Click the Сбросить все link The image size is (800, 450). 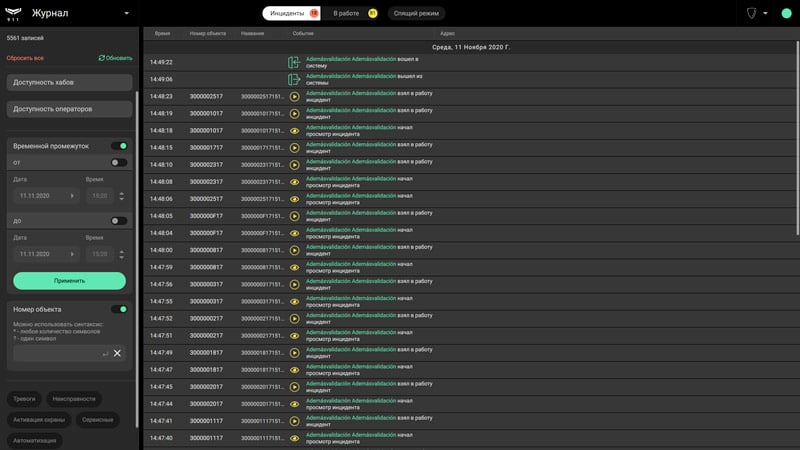tap(25, 58)
